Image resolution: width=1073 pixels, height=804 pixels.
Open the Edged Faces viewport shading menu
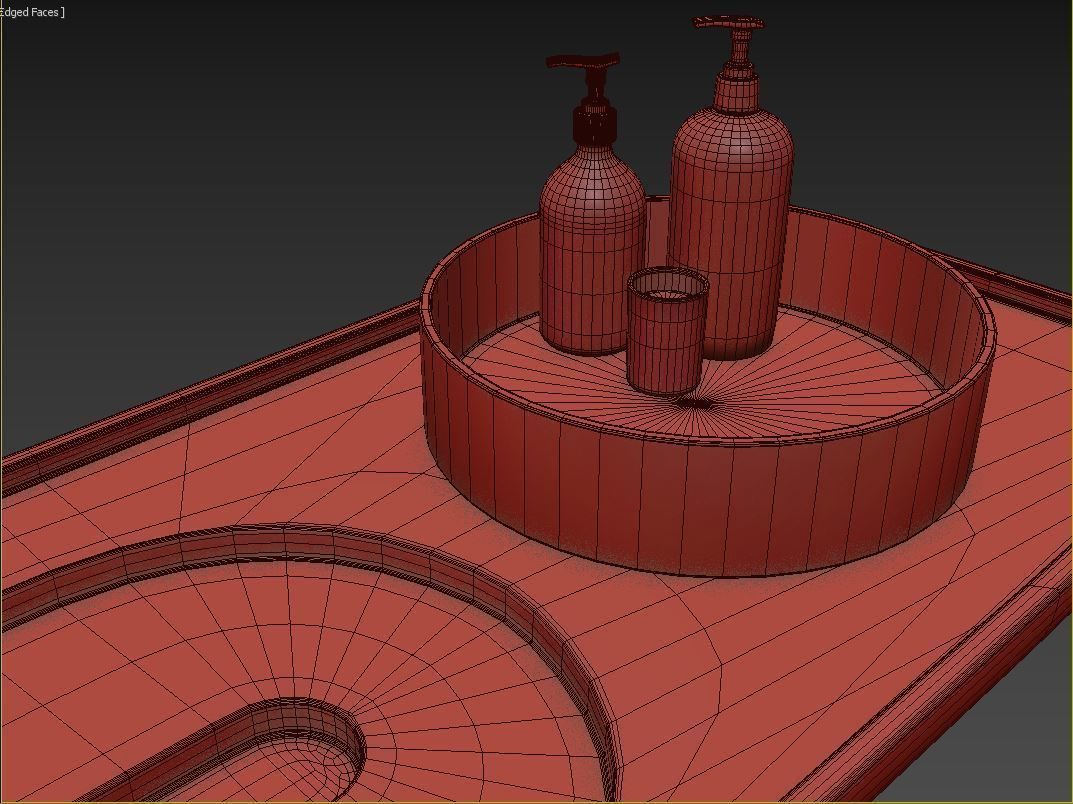[31, 12]
